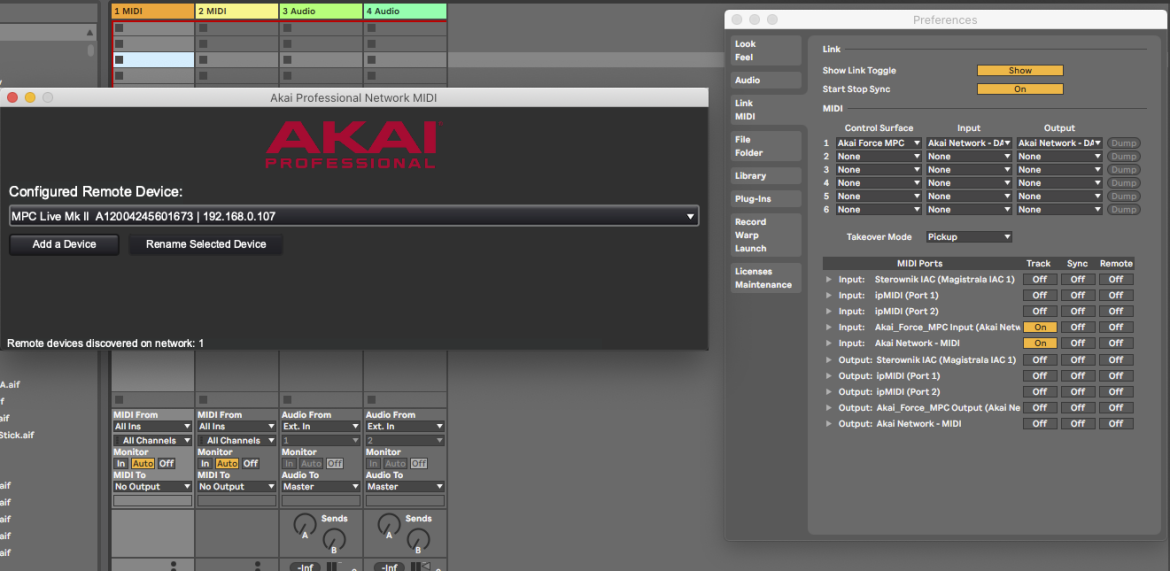Expand Input Akai_Force_MPC Input row
1170x571 pixels.
click(828, 327)
